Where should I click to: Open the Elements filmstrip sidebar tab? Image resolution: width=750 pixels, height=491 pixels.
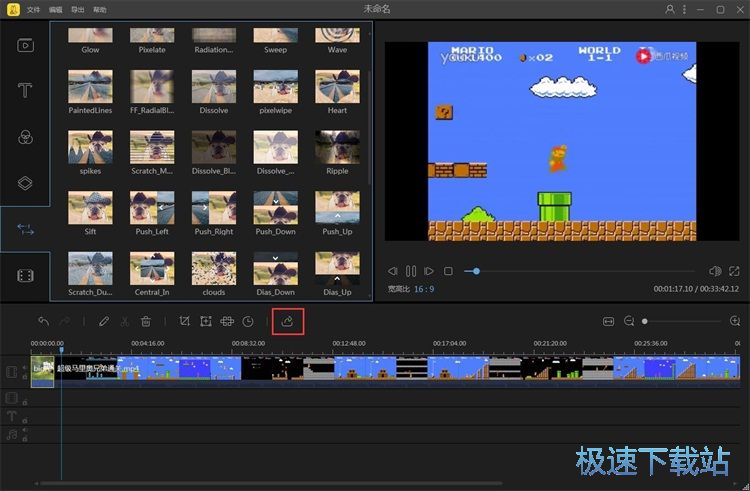coord(25,275)
